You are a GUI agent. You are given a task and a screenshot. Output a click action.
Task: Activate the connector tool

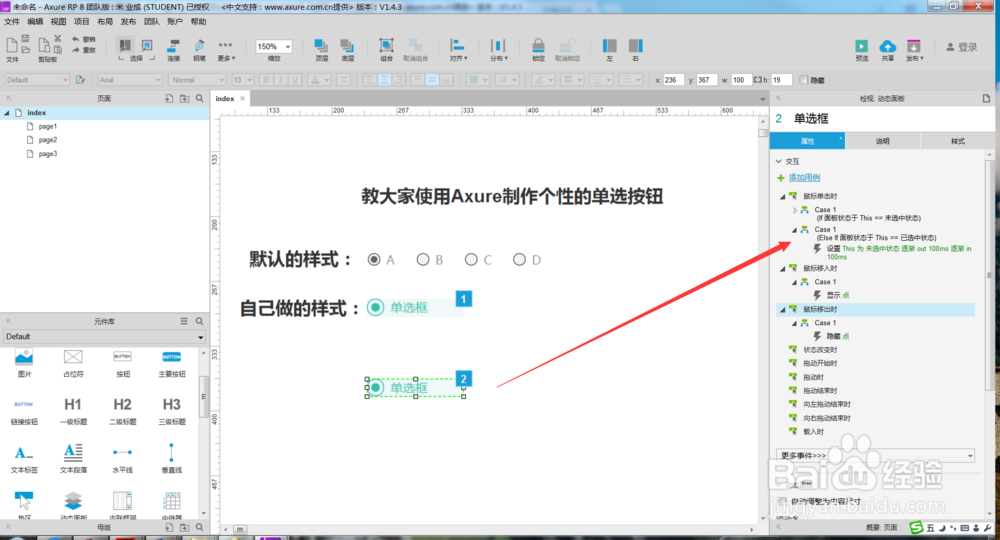point(173,46)
